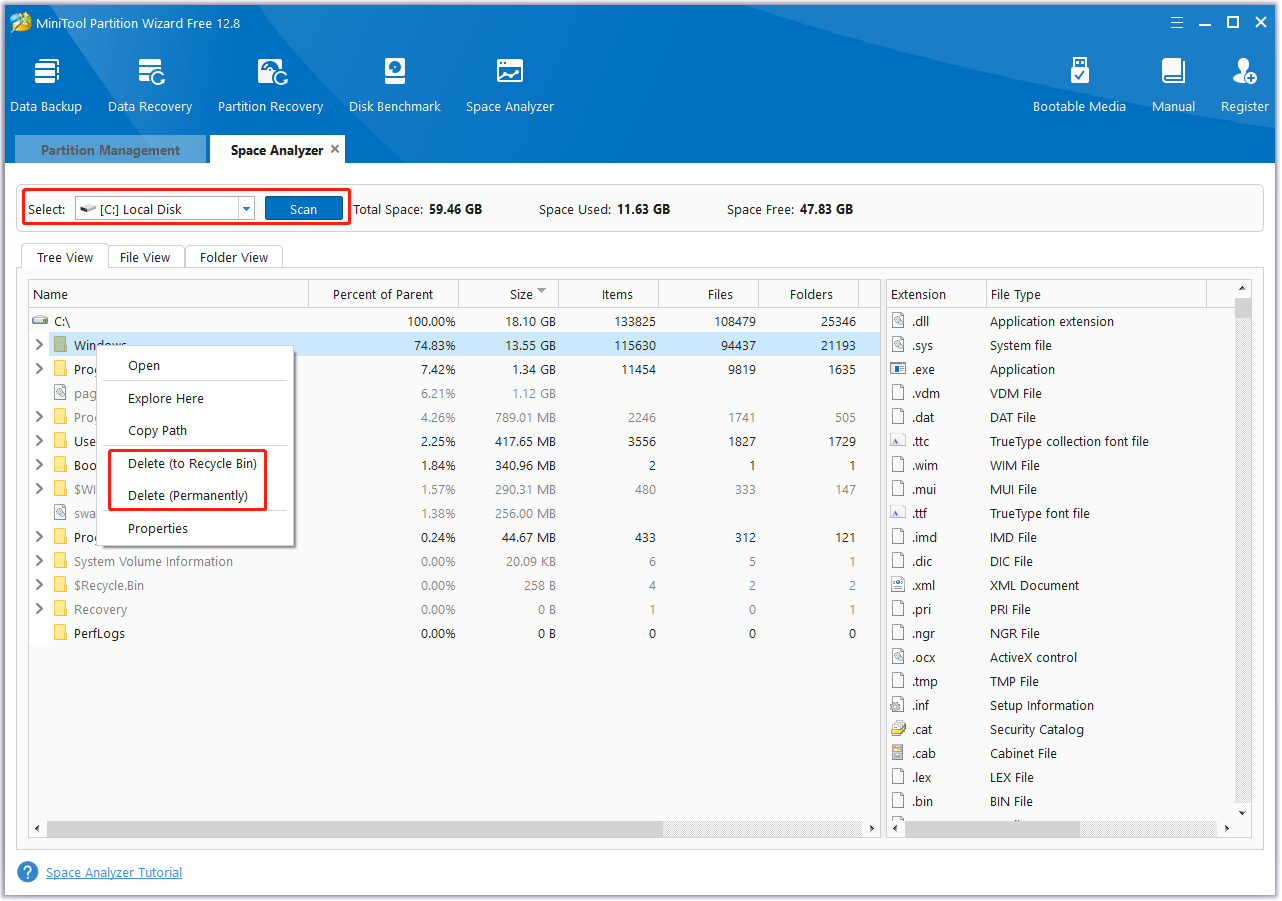The image size is (1282, 901).
Task: Click the 13.55 GB size value
Action: (532, 345)
